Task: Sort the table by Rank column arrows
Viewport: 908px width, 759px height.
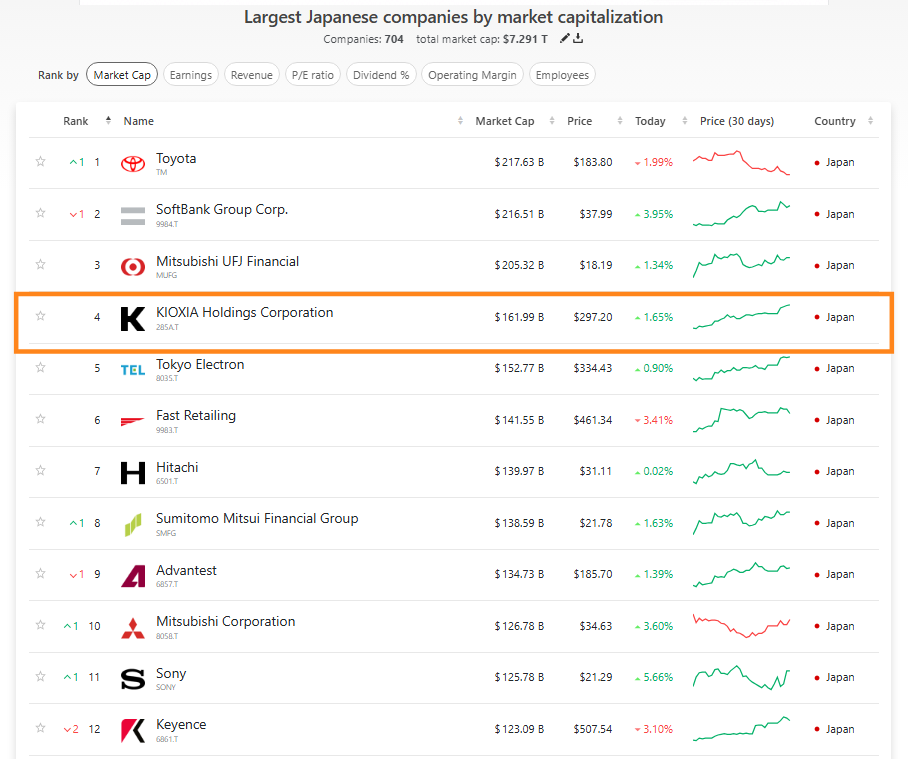Action: (108, 120)
